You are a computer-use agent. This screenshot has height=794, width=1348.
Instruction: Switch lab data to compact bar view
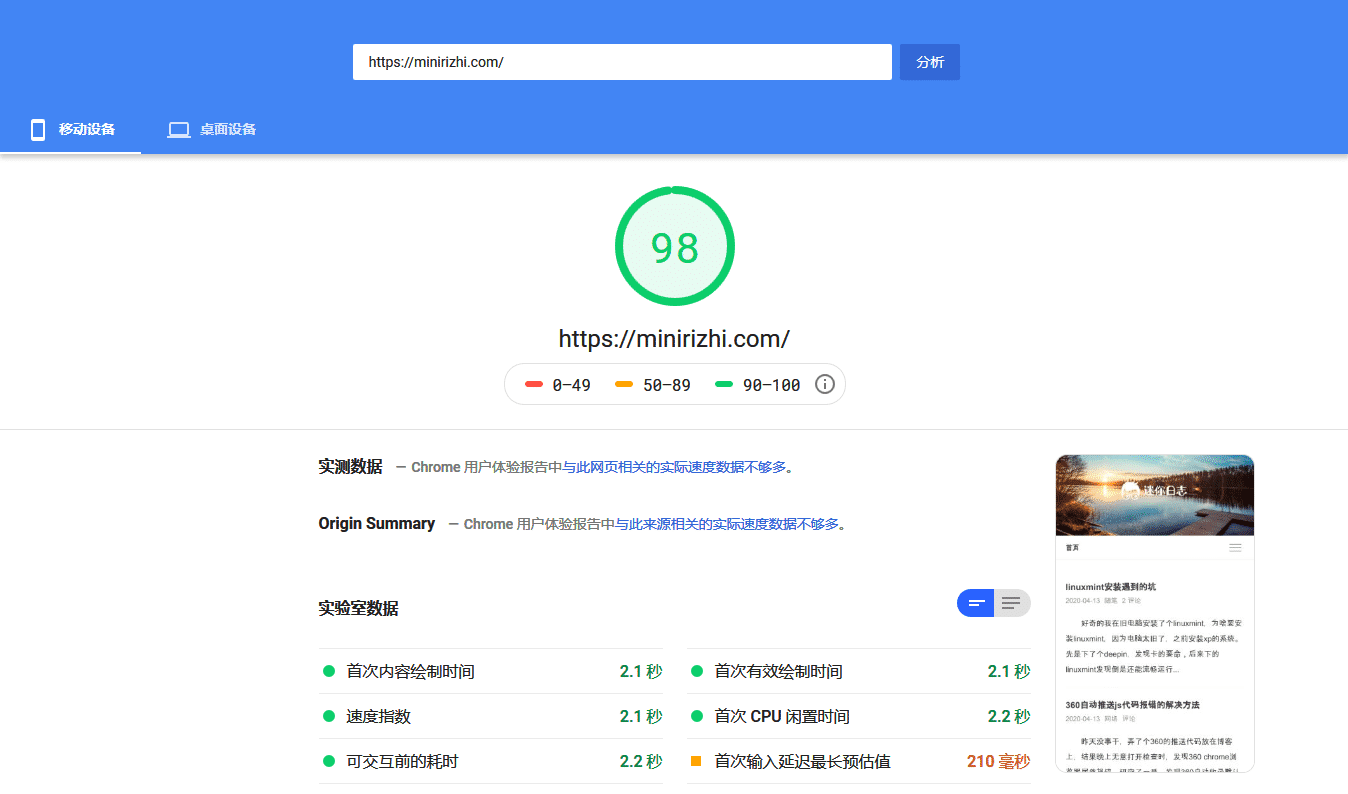pyautogui.click(x=976, y=603)
